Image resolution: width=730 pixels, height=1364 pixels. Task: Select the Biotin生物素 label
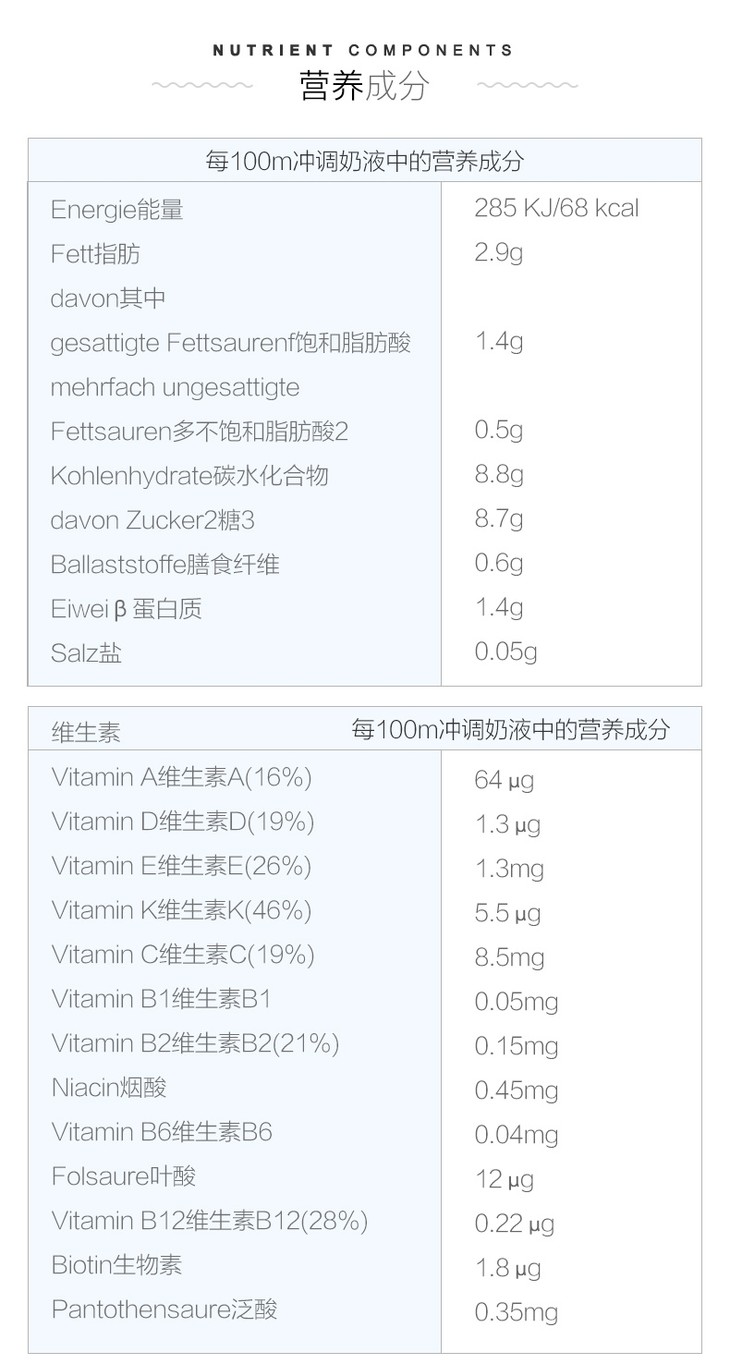tap(117, 1265)
